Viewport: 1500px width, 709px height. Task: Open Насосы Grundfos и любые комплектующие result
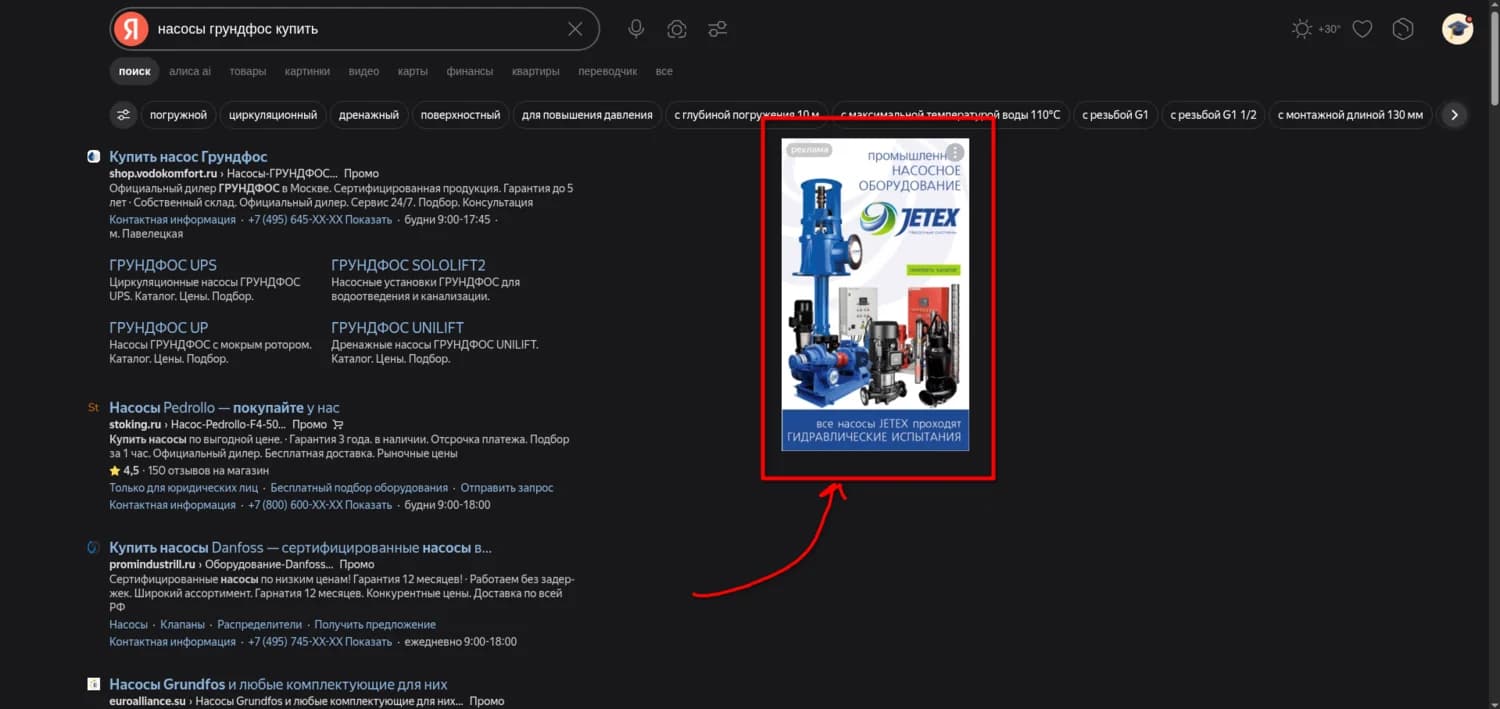click(278, 685)
